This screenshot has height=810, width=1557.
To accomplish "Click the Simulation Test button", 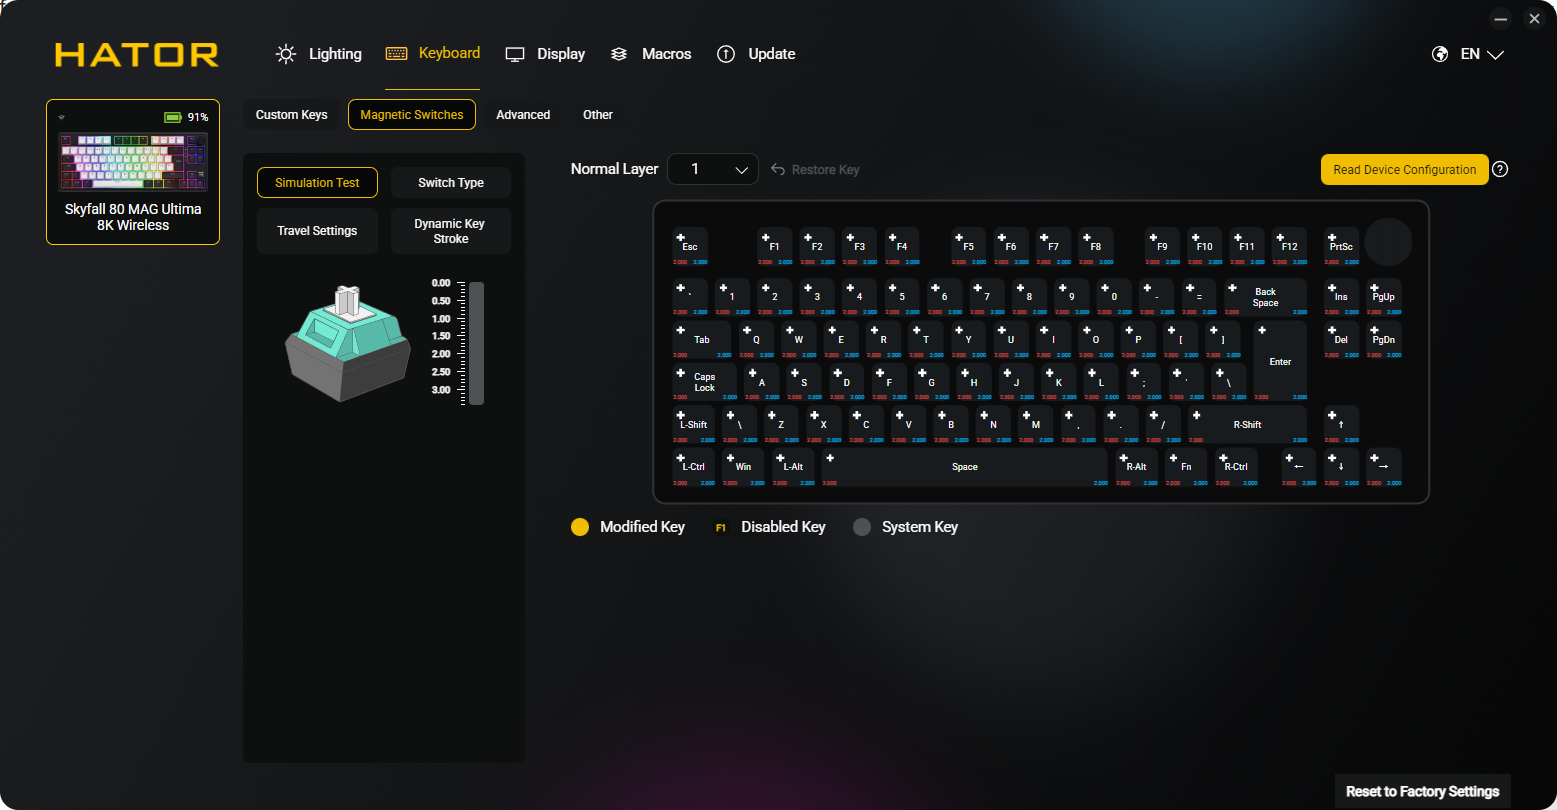I will tap(317, 183).
